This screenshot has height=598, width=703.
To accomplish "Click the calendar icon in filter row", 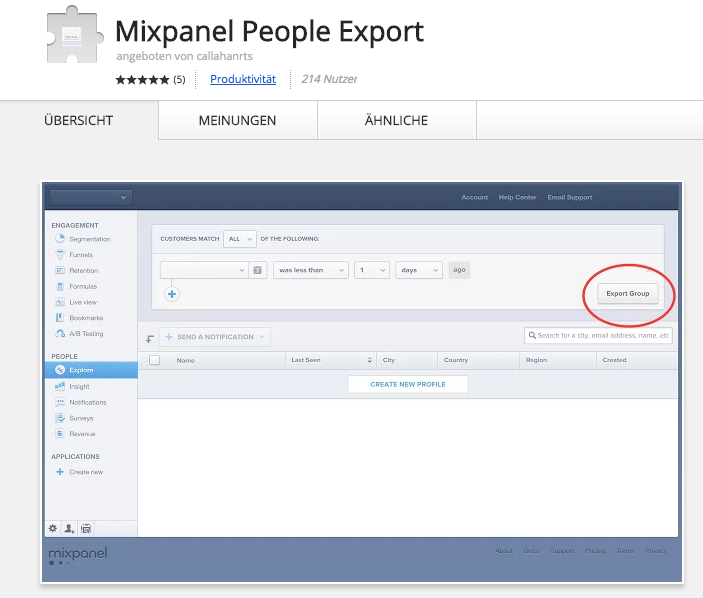I will 257,270.
